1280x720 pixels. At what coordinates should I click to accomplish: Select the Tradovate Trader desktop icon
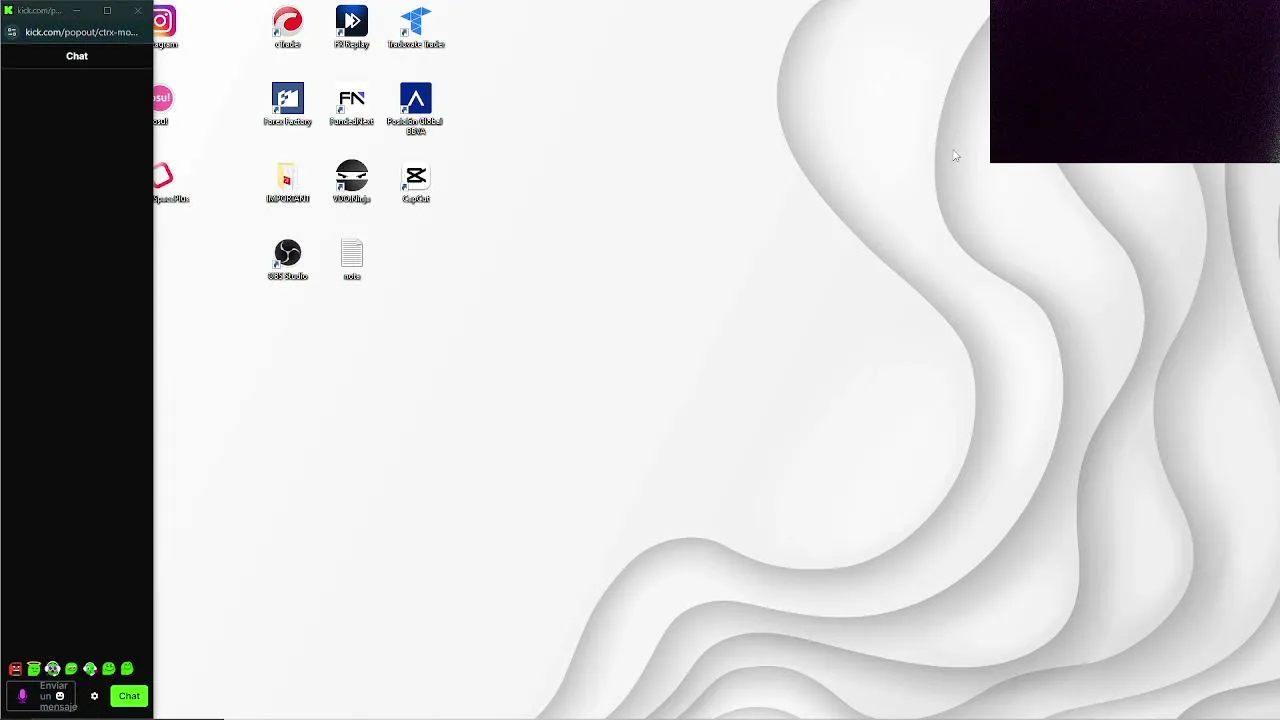(415, 28)
